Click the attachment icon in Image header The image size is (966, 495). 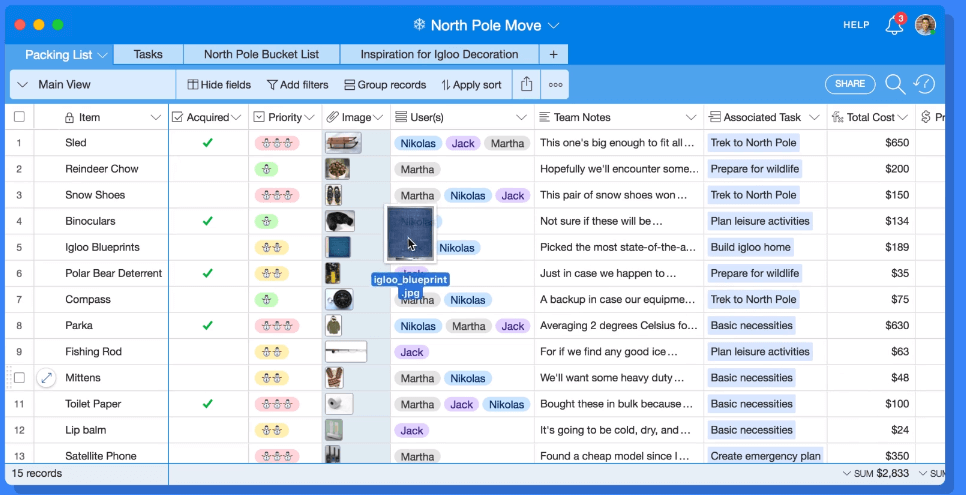(333, 117)
